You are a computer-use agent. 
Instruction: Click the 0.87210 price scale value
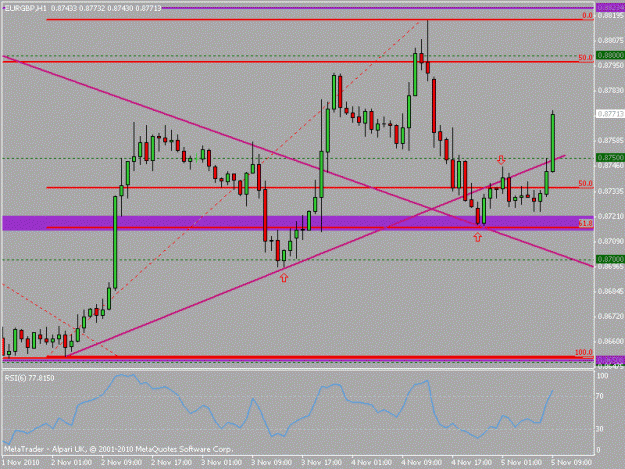point(611,216)
